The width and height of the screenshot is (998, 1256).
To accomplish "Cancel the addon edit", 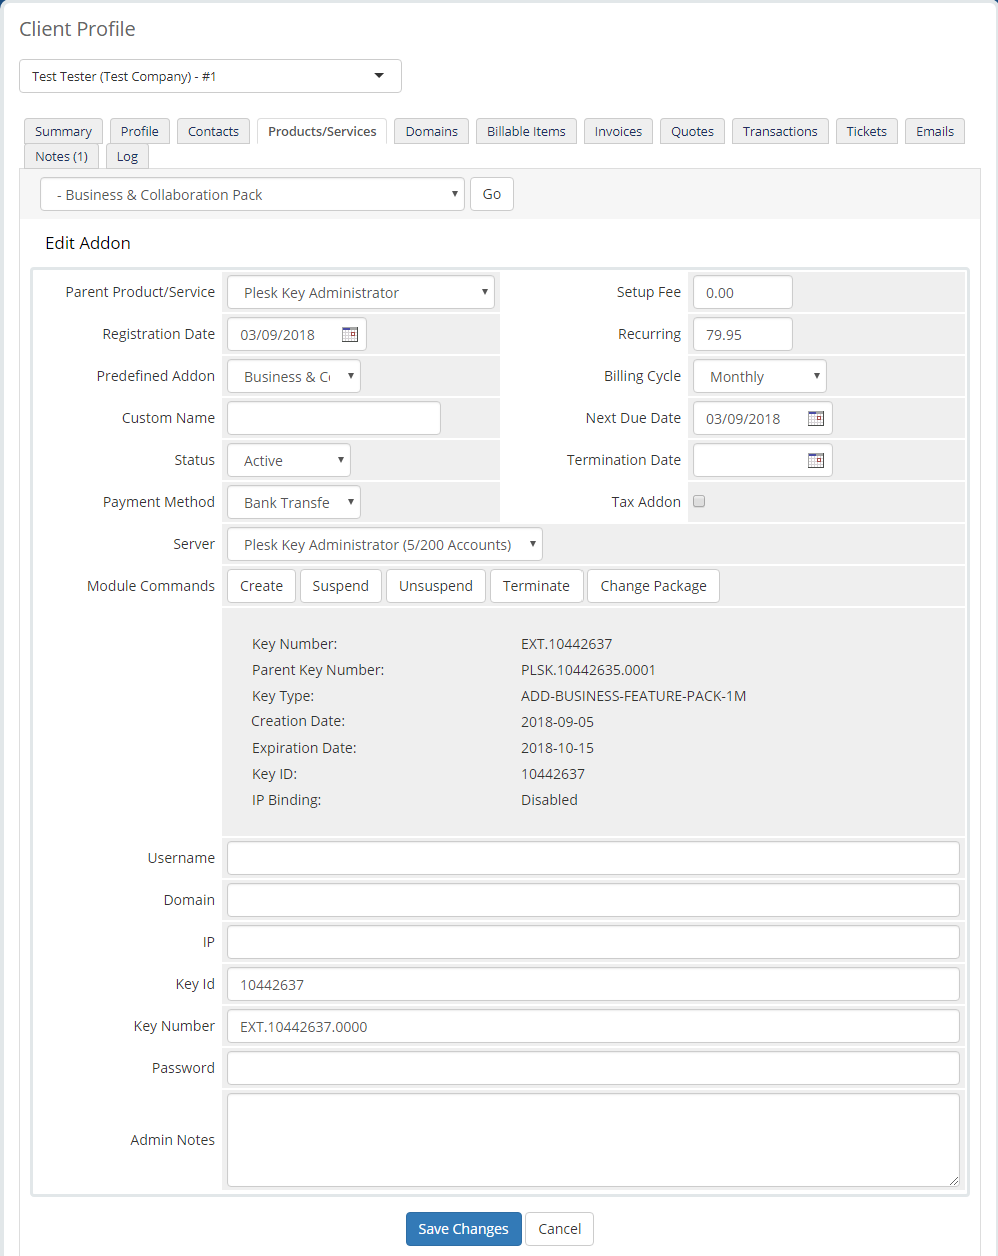I will (x=559, y=1229).
